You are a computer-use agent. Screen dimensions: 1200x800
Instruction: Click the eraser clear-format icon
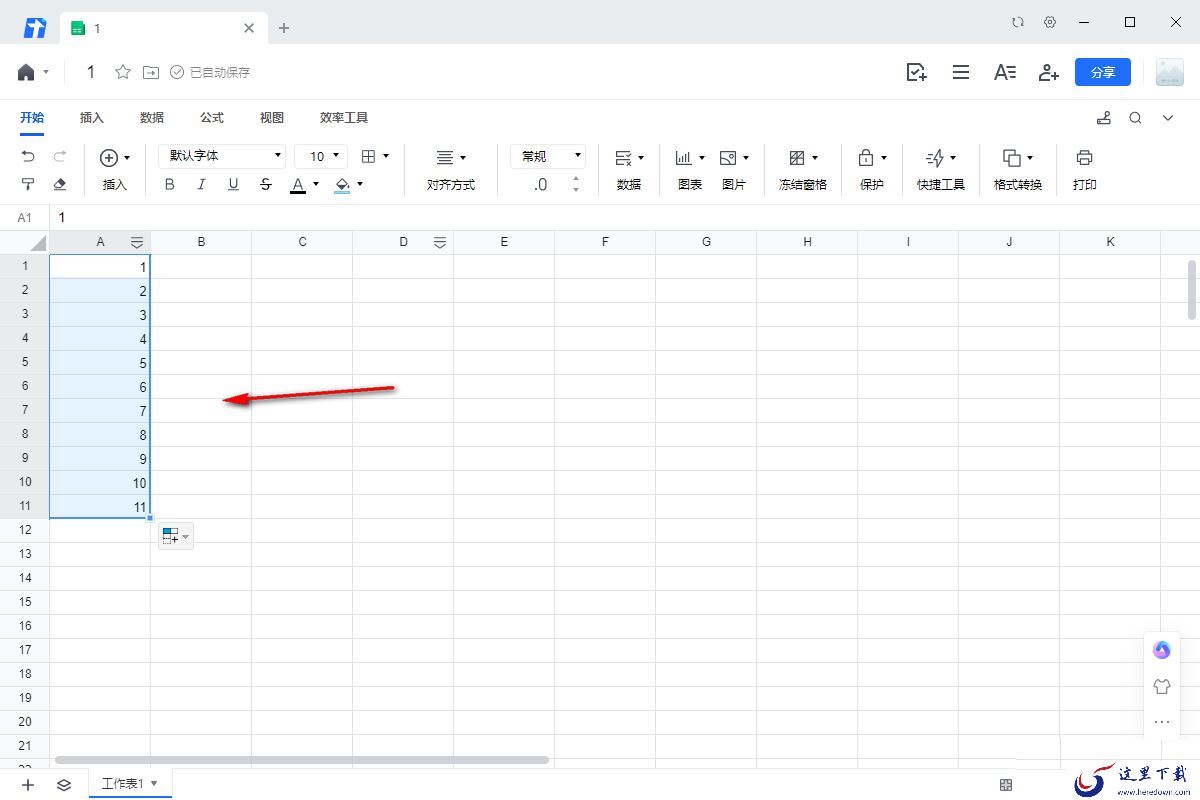tap(59, 184)
